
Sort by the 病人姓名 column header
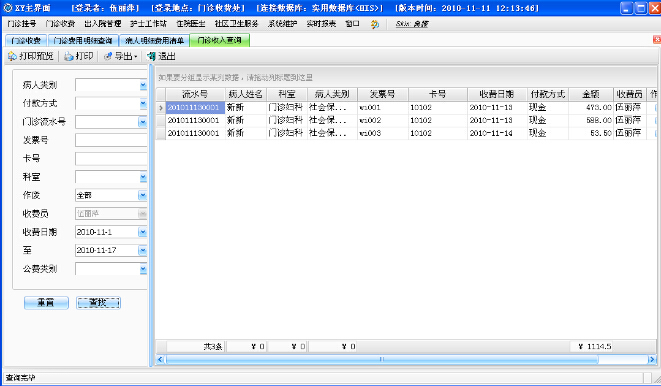coord(246,94)
